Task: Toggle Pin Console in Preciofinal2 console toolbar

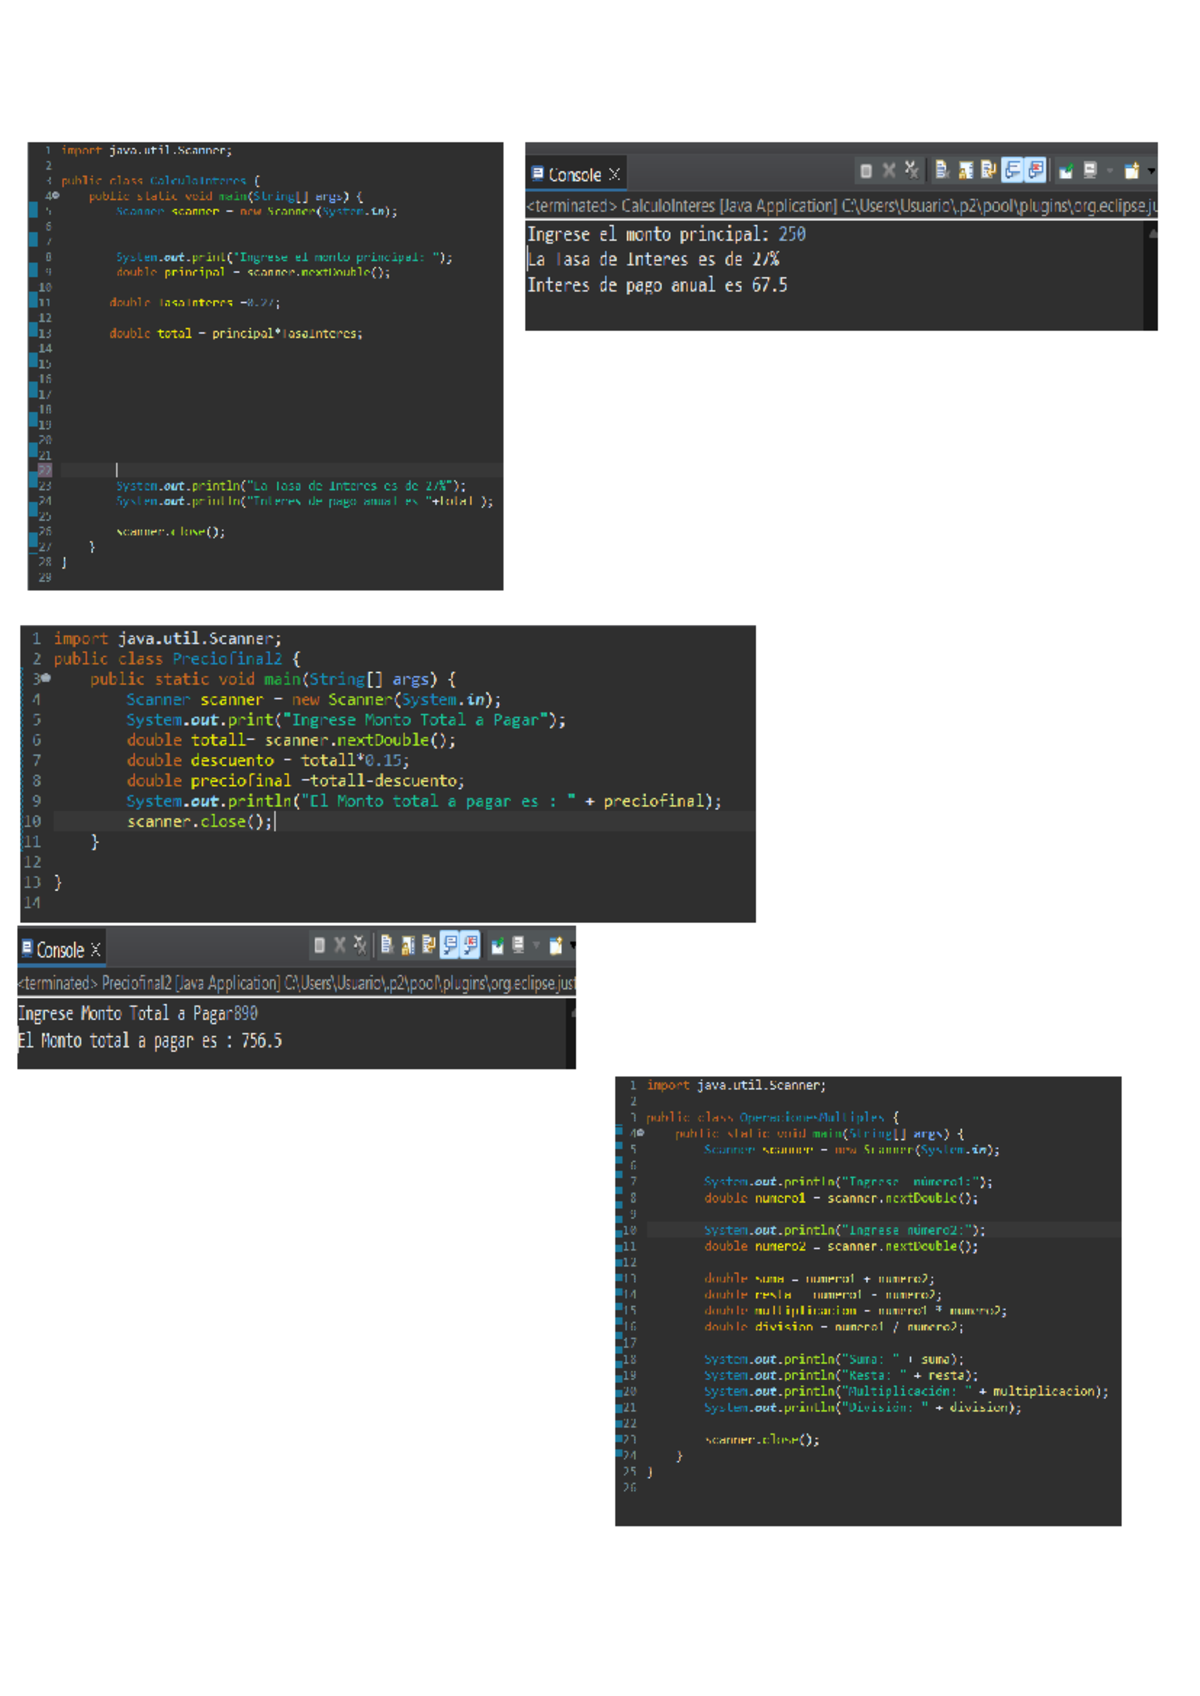Action: tap(497, 945)
